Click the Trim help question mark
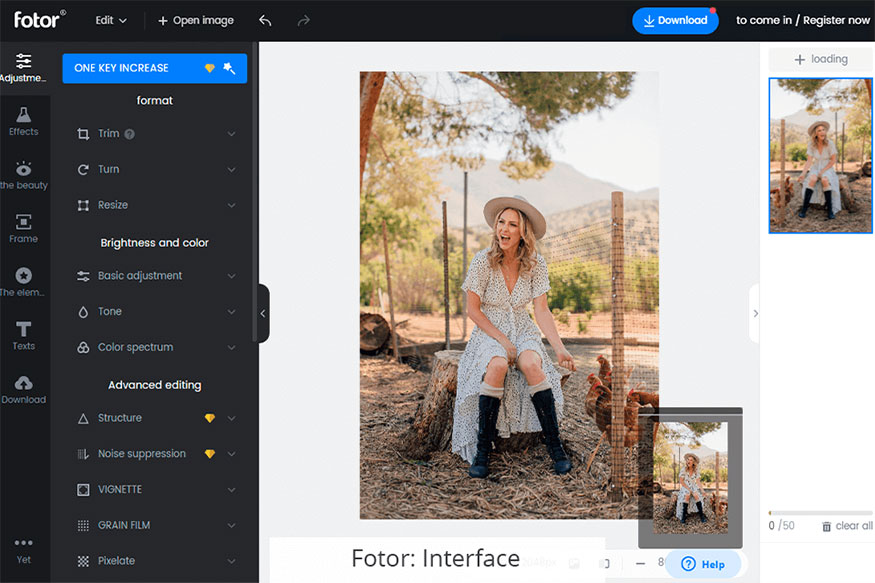The width and height of the screenshot is (875, 583). click(x=129, y=134)
